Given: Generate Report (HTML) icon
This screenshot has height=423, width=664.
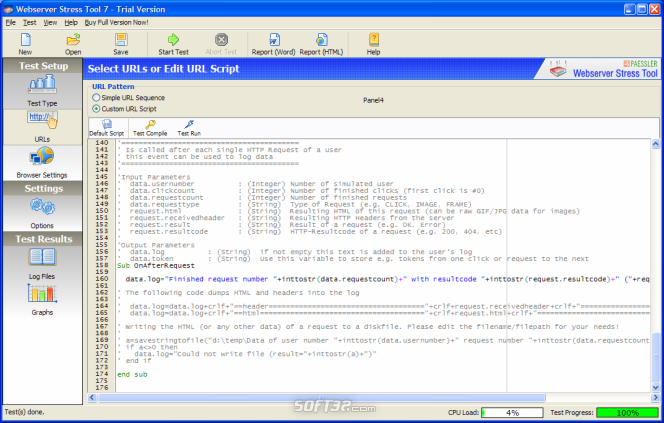Looking at the screenshot, I should (x=321, y=40).
